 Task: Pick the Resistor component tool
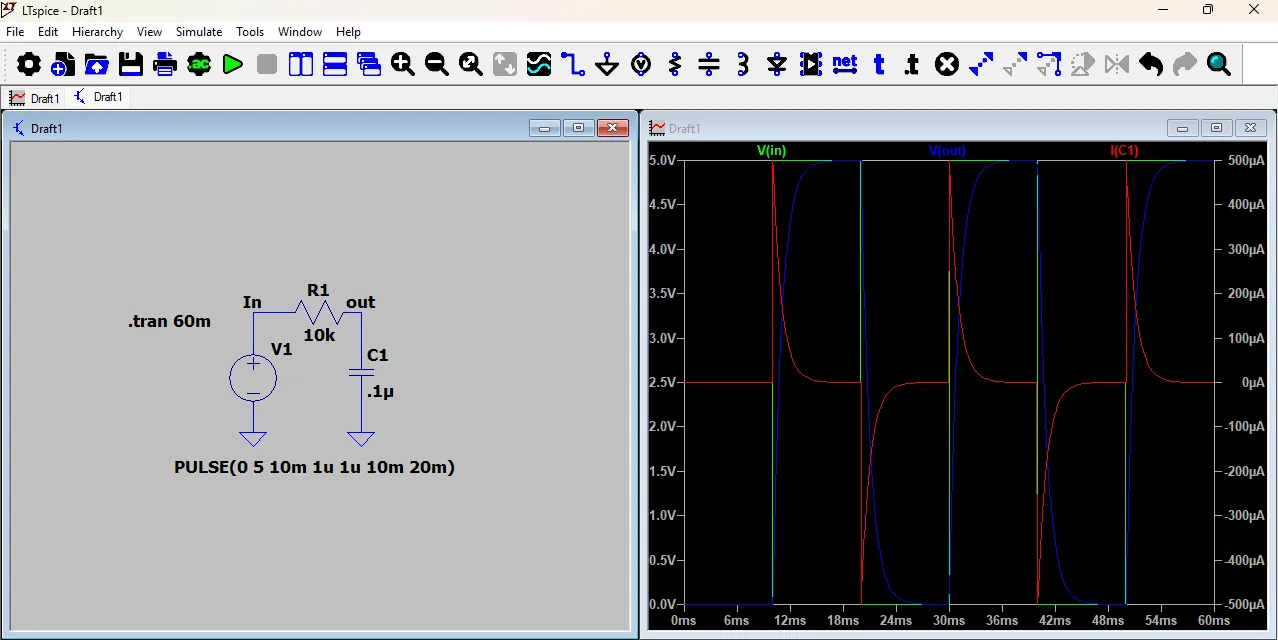click(x=675, y=65)
